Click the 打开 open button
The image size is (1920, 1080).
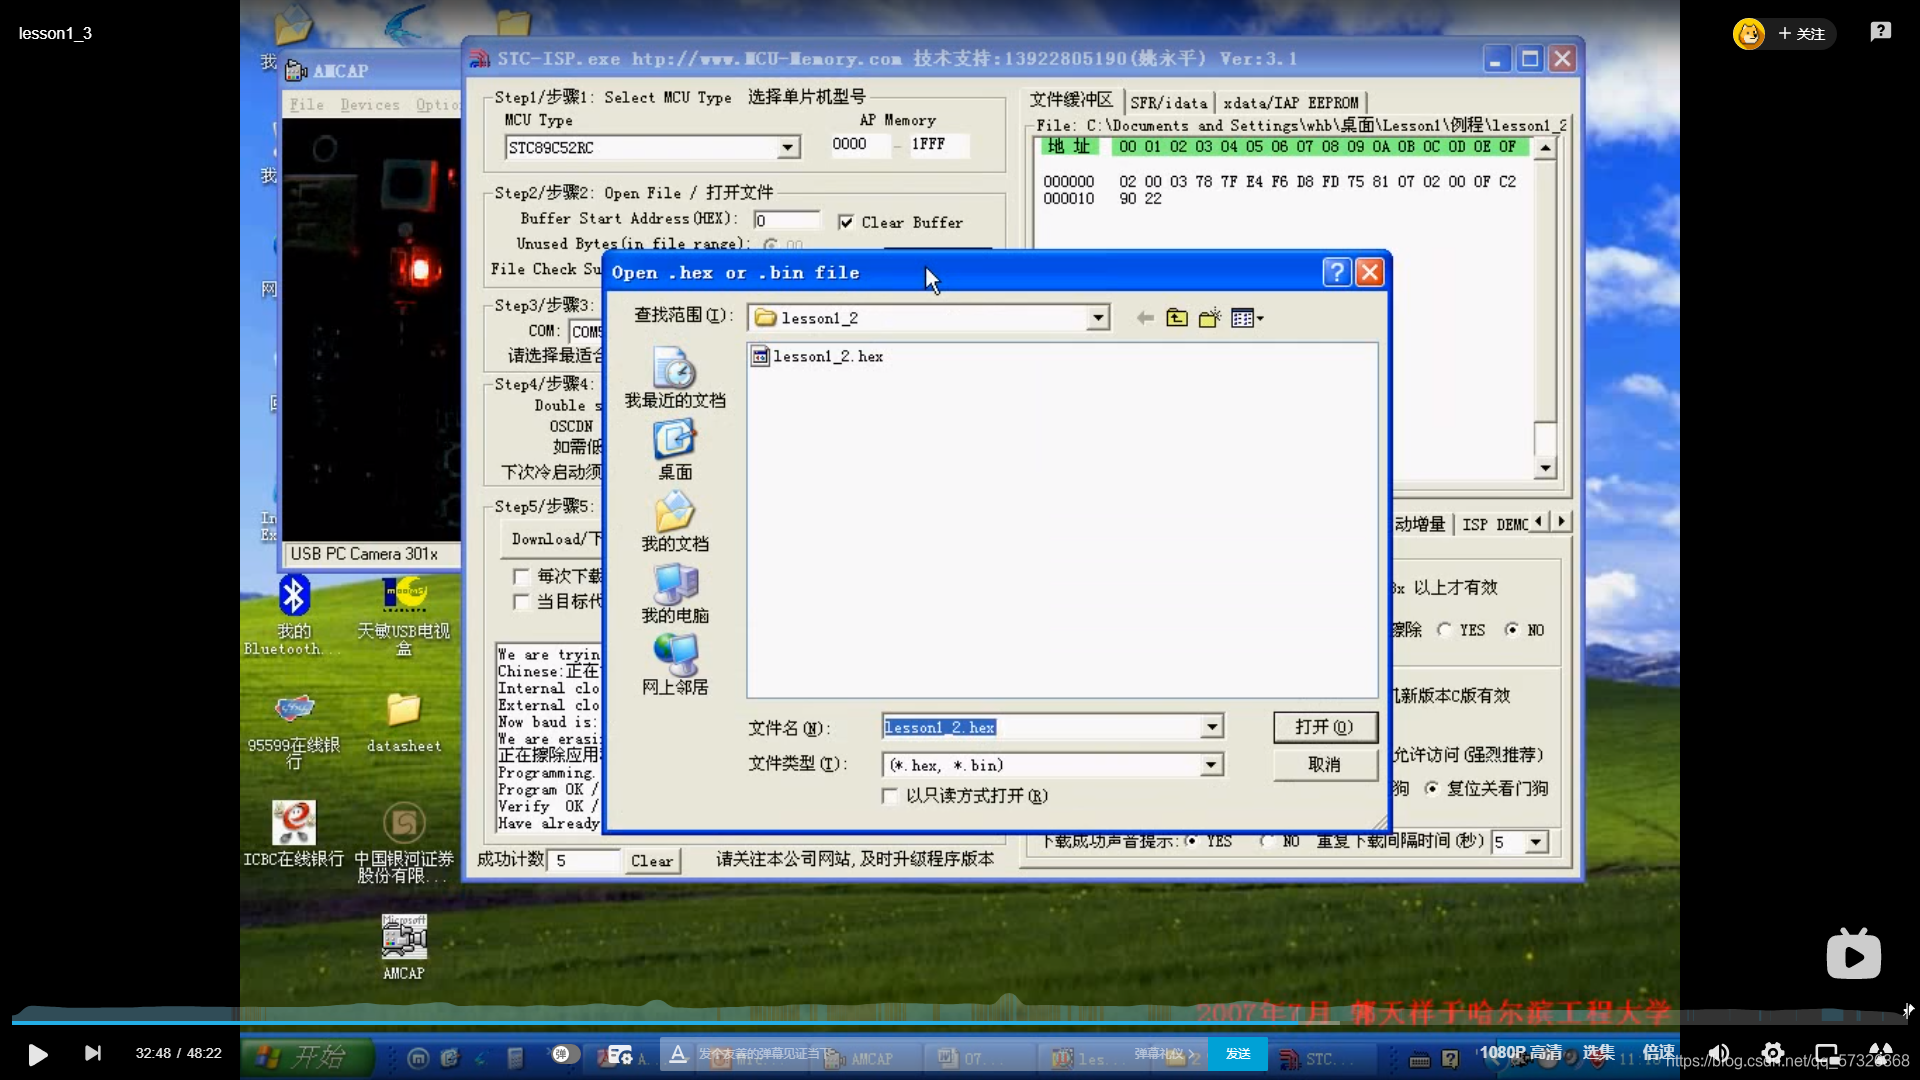[x=1324, y=727]
